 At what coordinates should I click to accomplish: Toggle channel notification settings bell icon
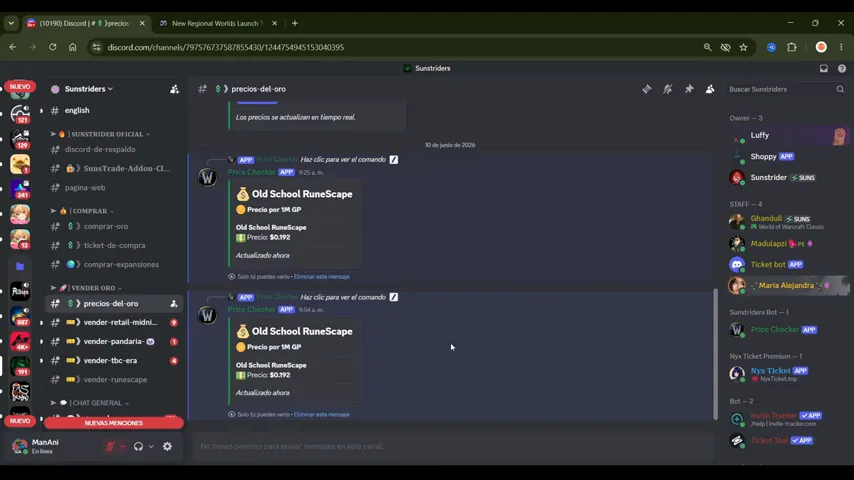(x=668, y=89)
